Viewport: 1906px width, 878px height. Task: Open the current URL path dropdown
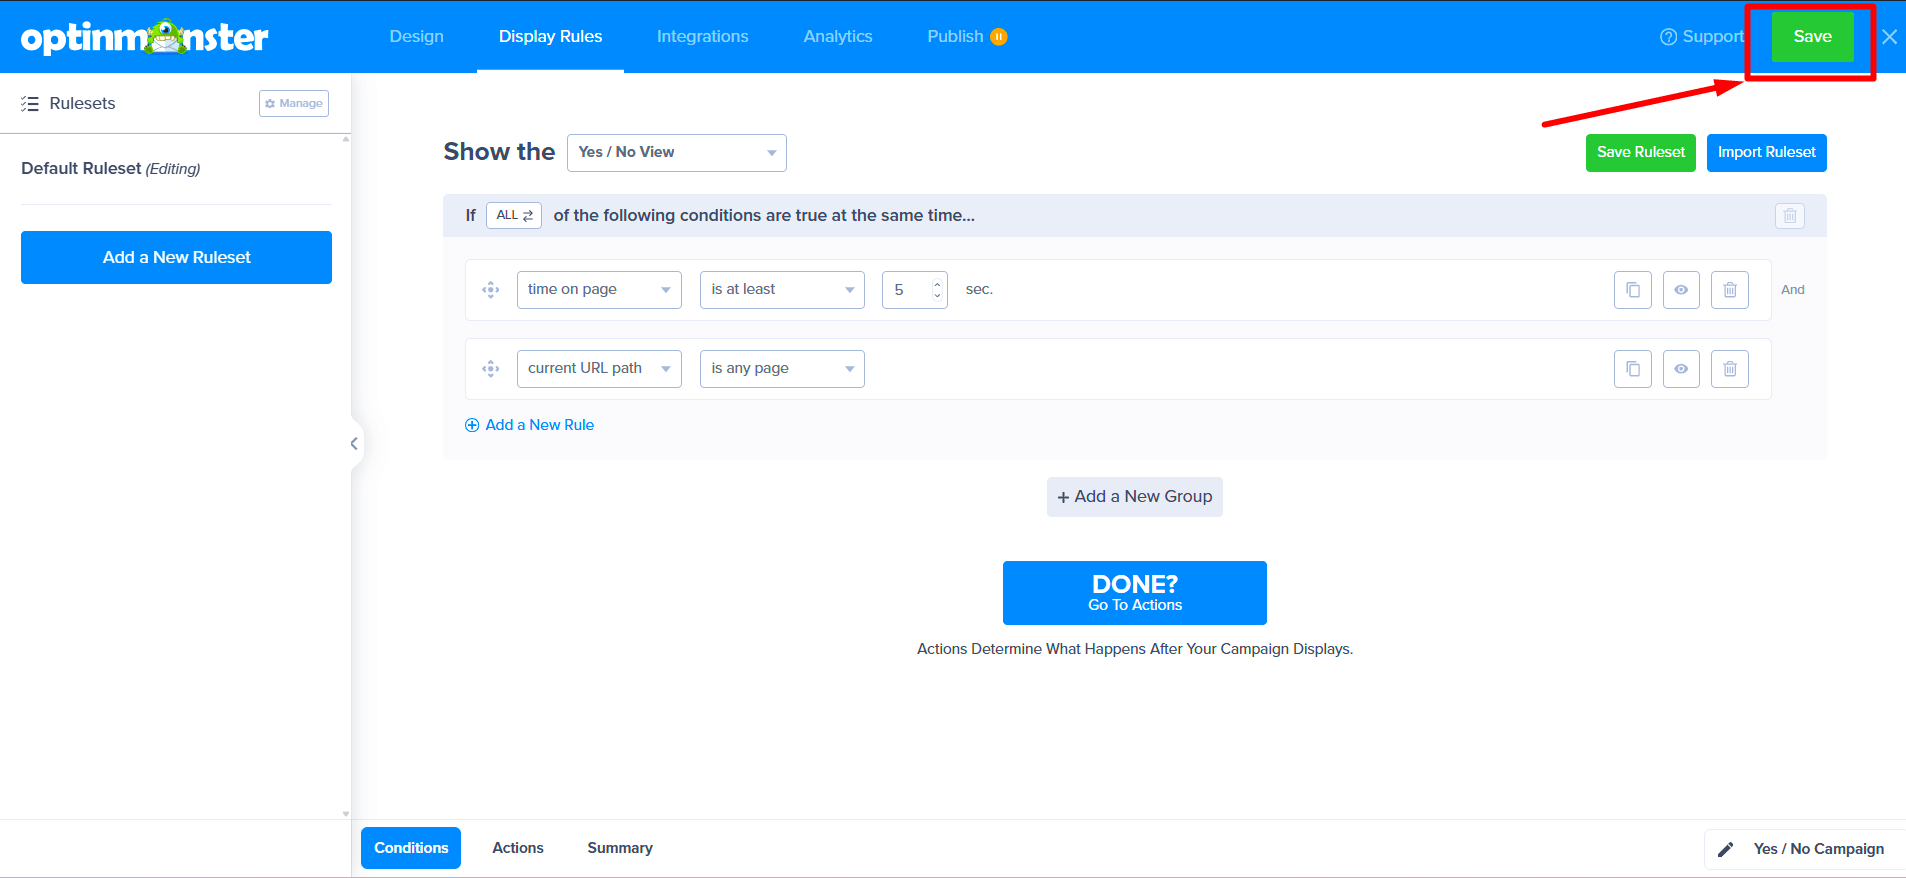click(599, 369)
